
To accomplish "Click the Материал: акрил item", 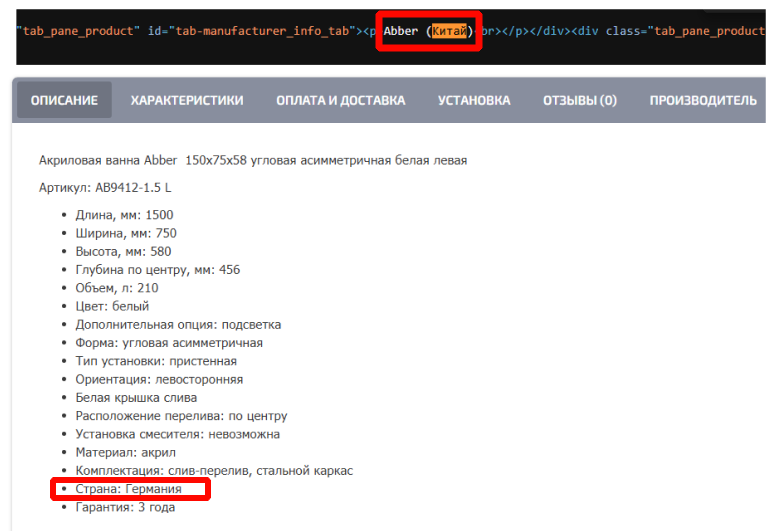I will tap(125, 453).
